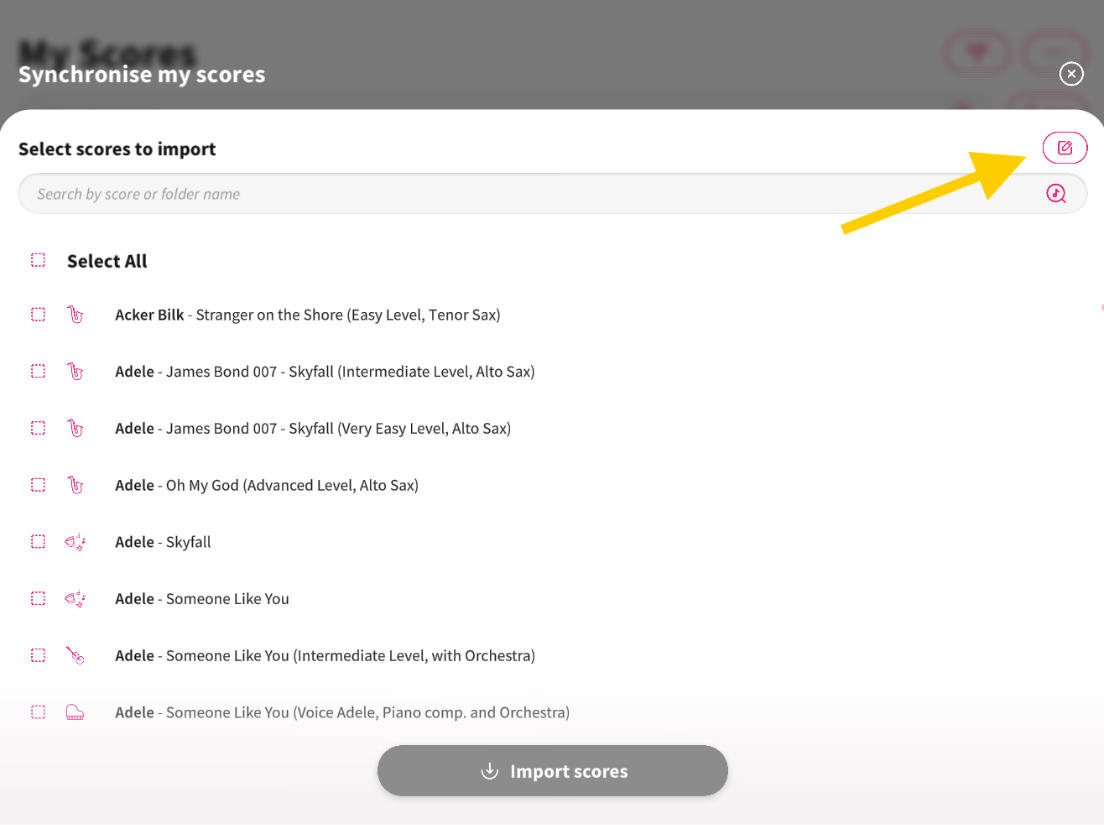Click the piano icon on Voice Adele row
The width and height of the screenshot is (1104, 825).
tap(75, 712)
